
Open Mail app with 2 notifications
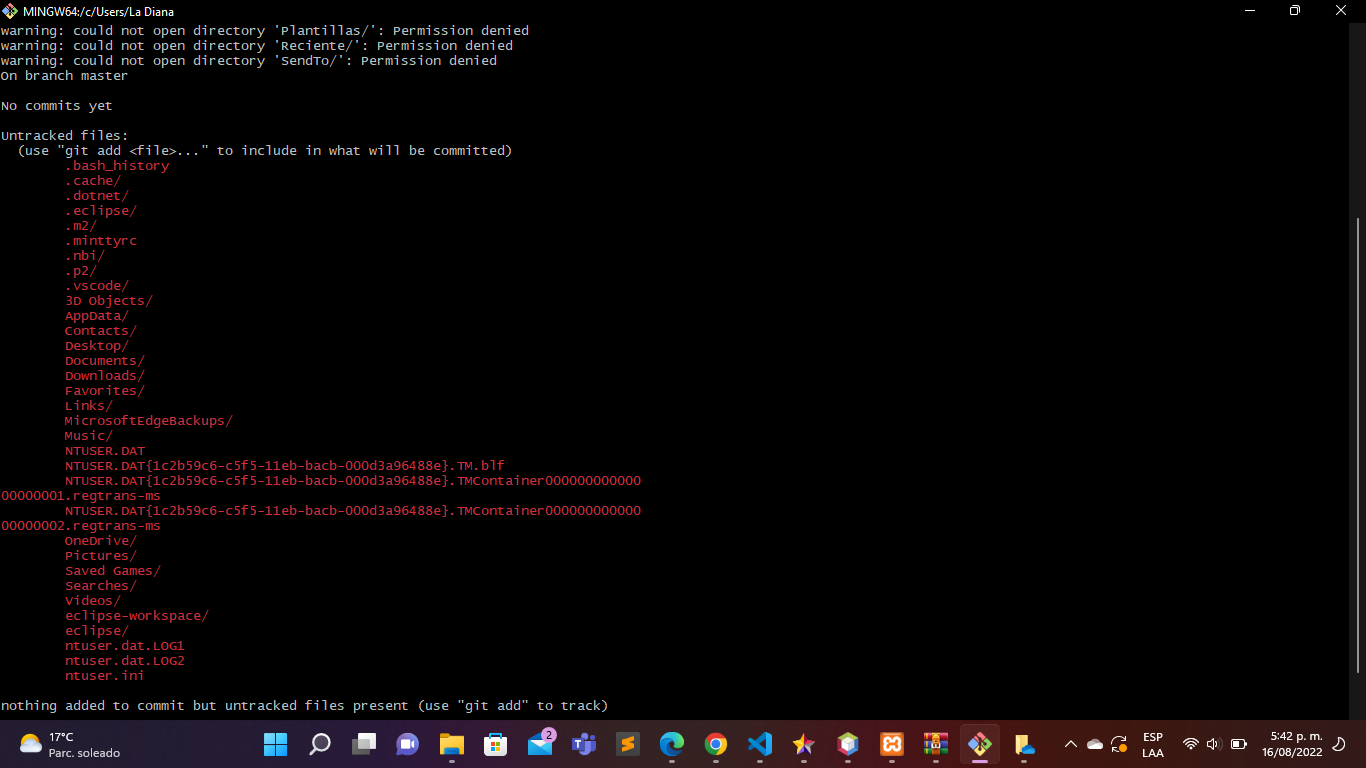tap(540, 743)
